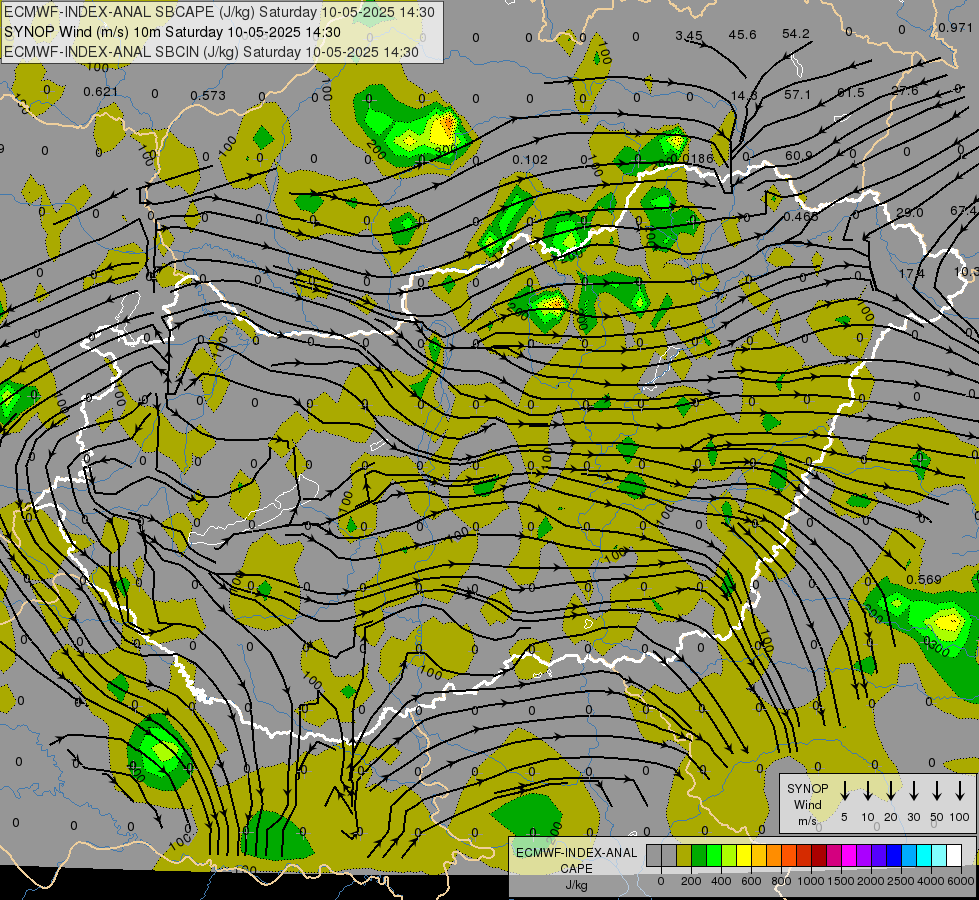979x900 pixels.
Task: Click the wind arrow labeled 50
Action: click(x=937, y=790)
